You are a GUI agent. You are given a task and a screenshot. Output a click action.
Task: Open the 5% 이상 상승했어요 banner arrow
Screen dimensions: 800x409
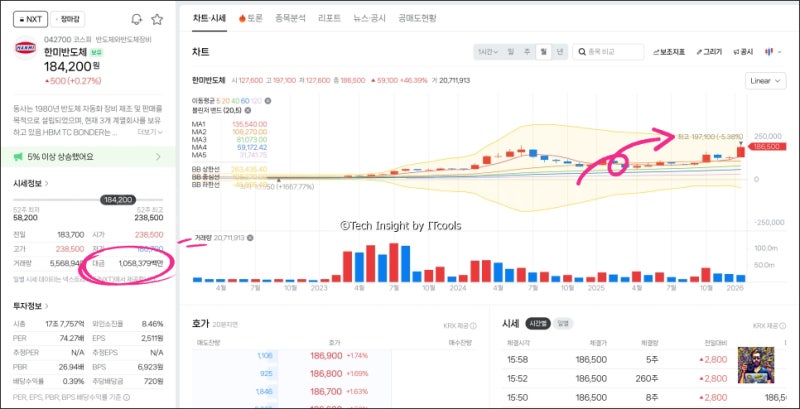pos(158,157)
